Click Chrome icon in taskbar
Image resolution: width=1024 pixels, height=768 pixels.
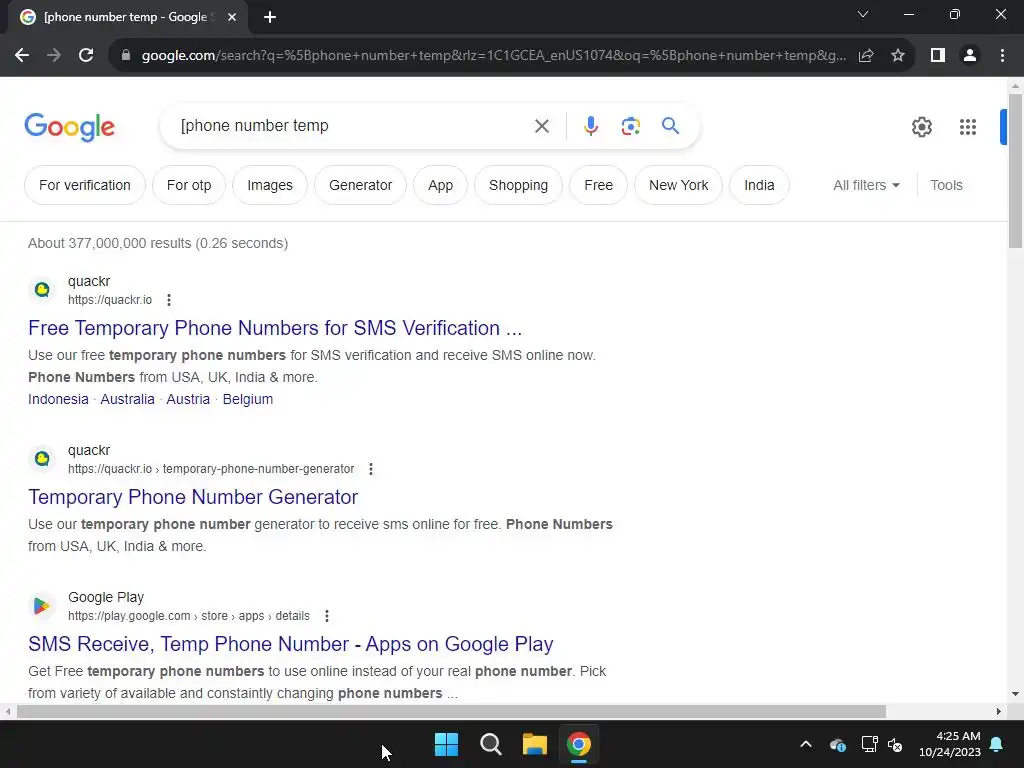579,744
